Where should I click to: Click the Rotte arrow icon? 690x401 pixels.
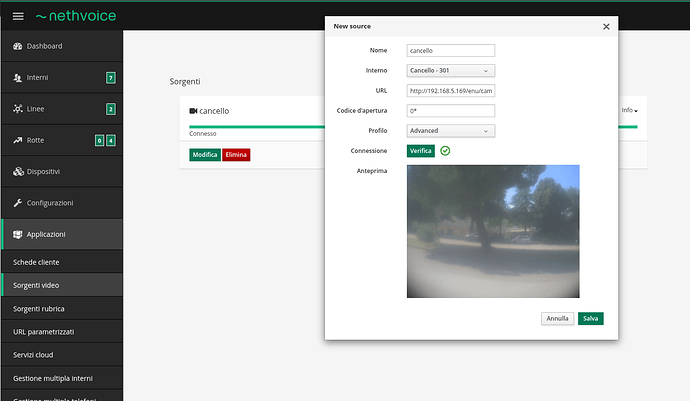click(x=18, y=140)
